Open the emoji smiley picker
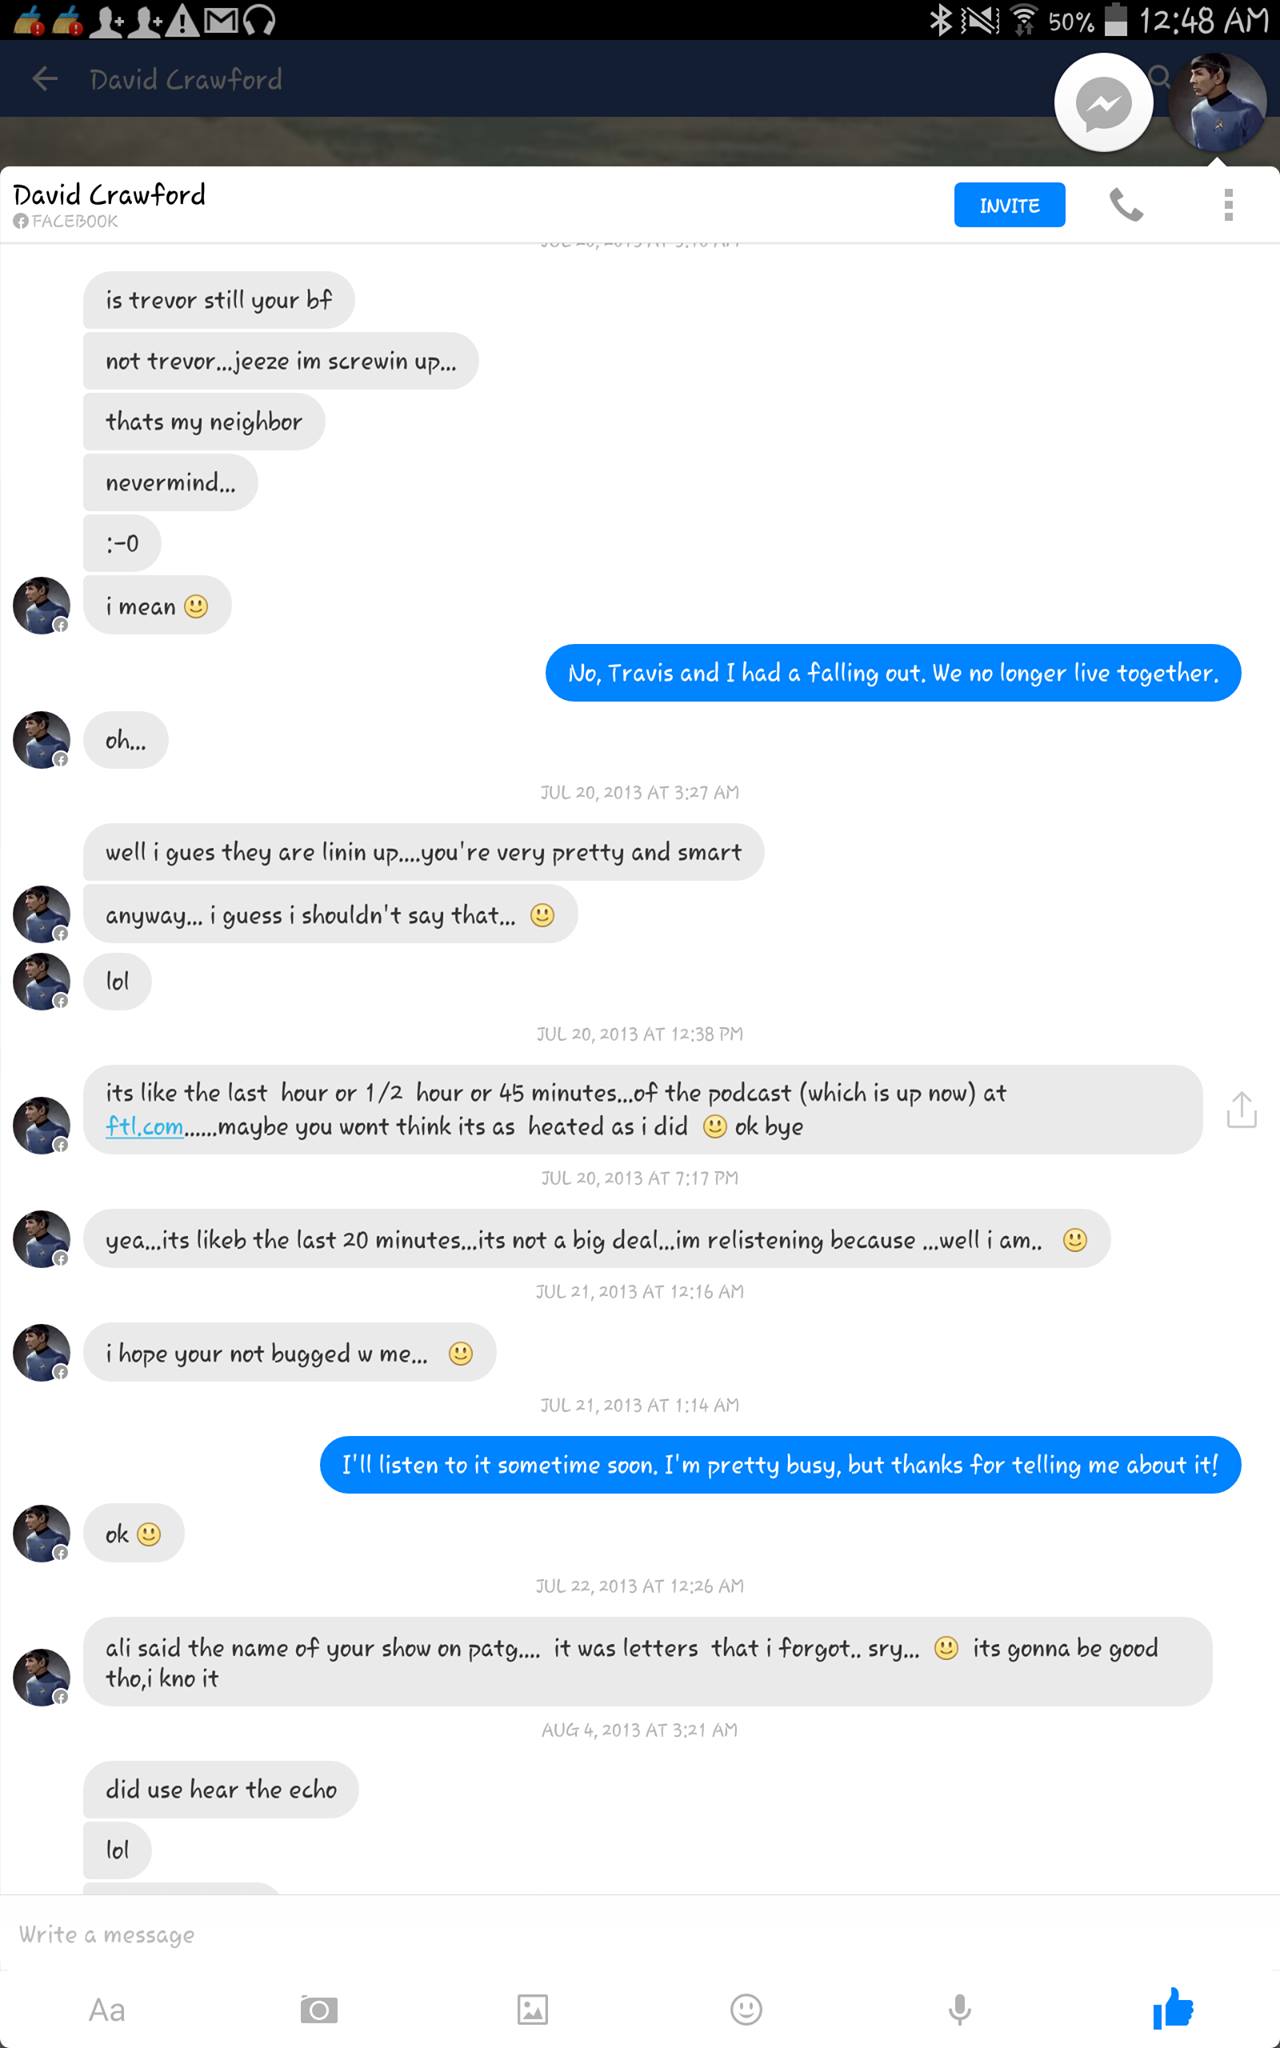This screenshot has height=2048, width=1280. pyautogui.click(x=746, y=2010)
